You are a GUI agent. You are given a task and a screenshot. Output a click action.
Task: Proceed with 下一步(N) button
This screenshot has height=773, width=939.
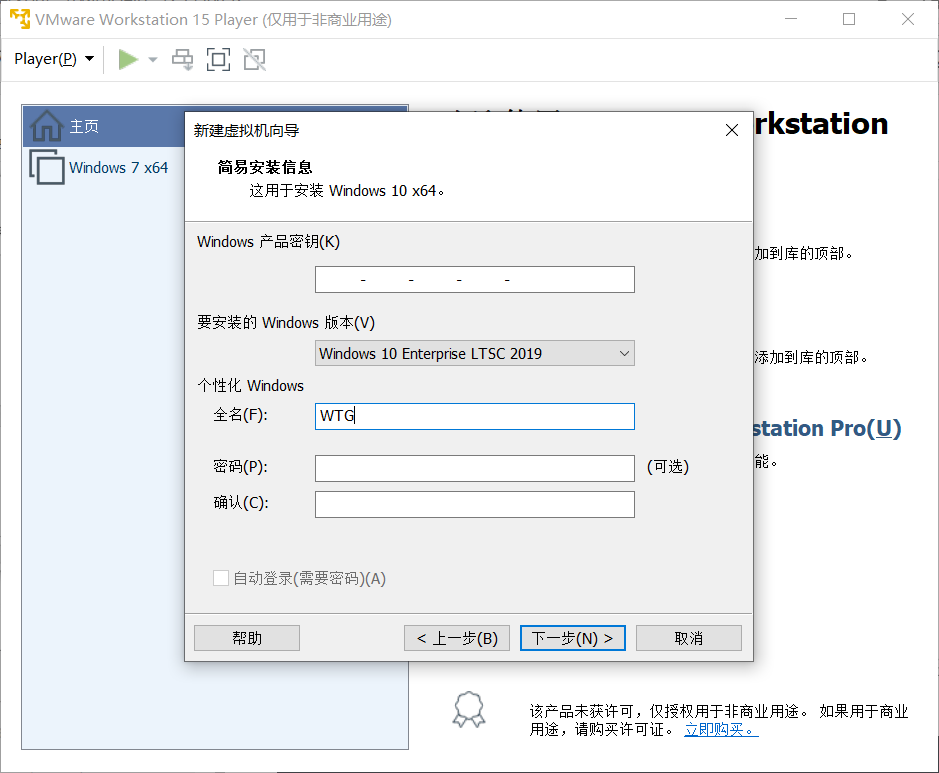pos(573,638)
